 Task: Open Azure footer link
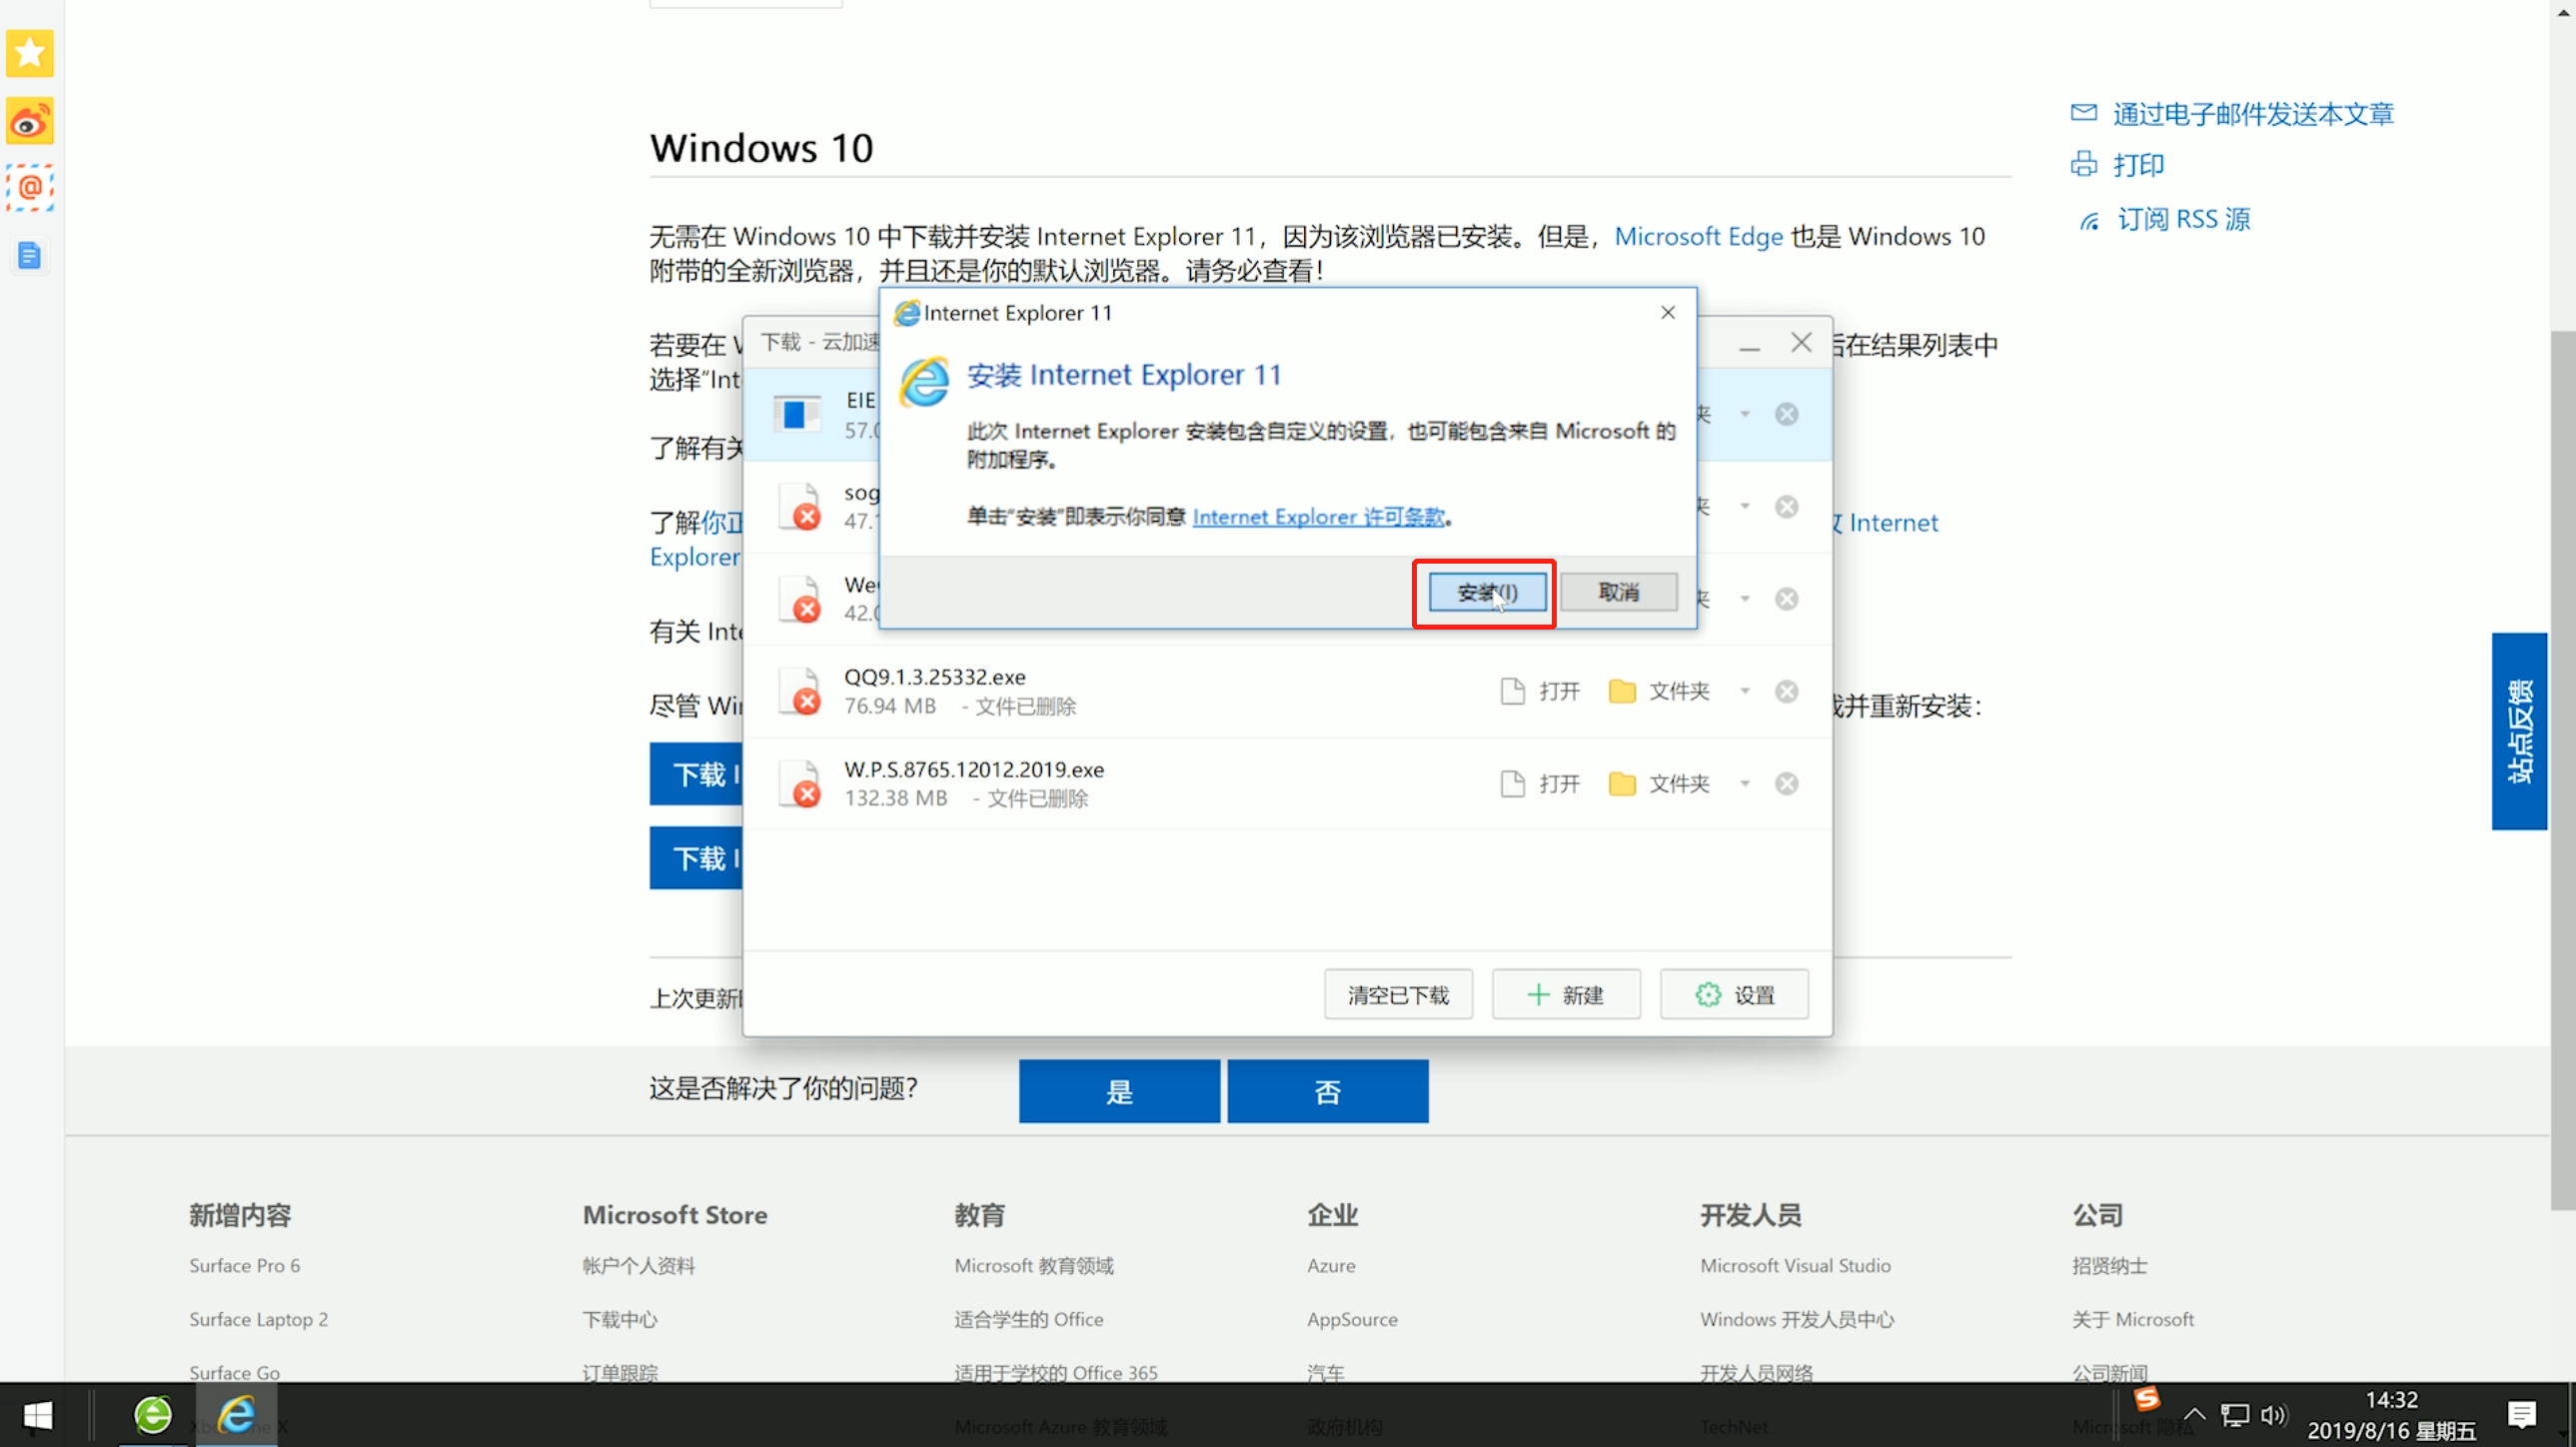pos(1331,1266)
